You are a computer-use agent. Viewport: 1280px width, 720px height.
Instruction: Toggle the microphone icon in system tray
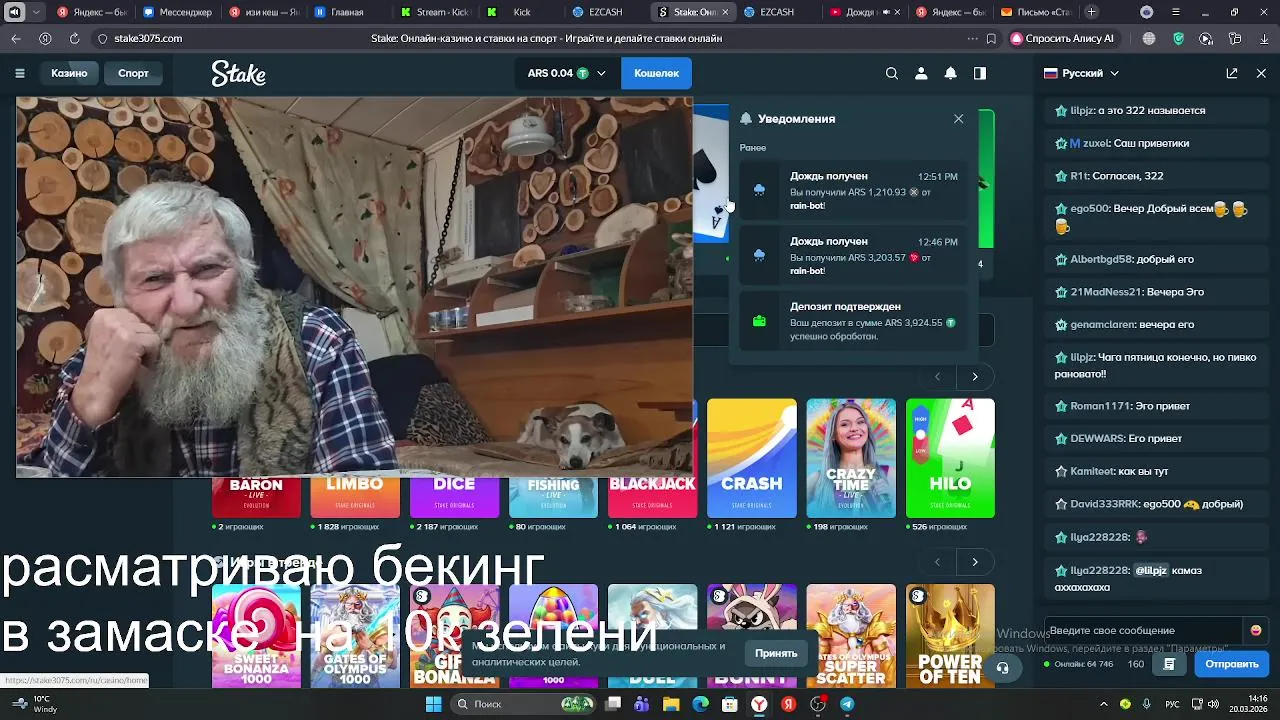(x=1147, y=704)
